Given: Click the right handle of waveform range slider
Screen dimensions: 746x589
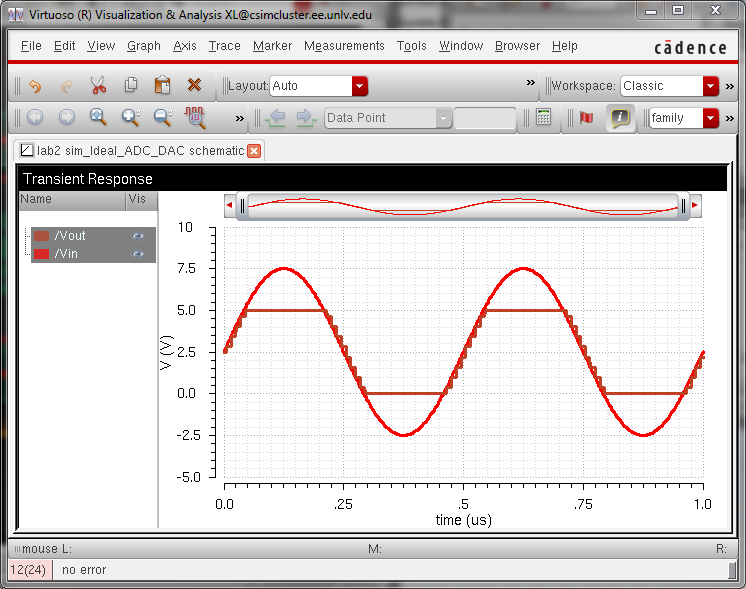Looking at the screenshot, I should pos(684,206).
